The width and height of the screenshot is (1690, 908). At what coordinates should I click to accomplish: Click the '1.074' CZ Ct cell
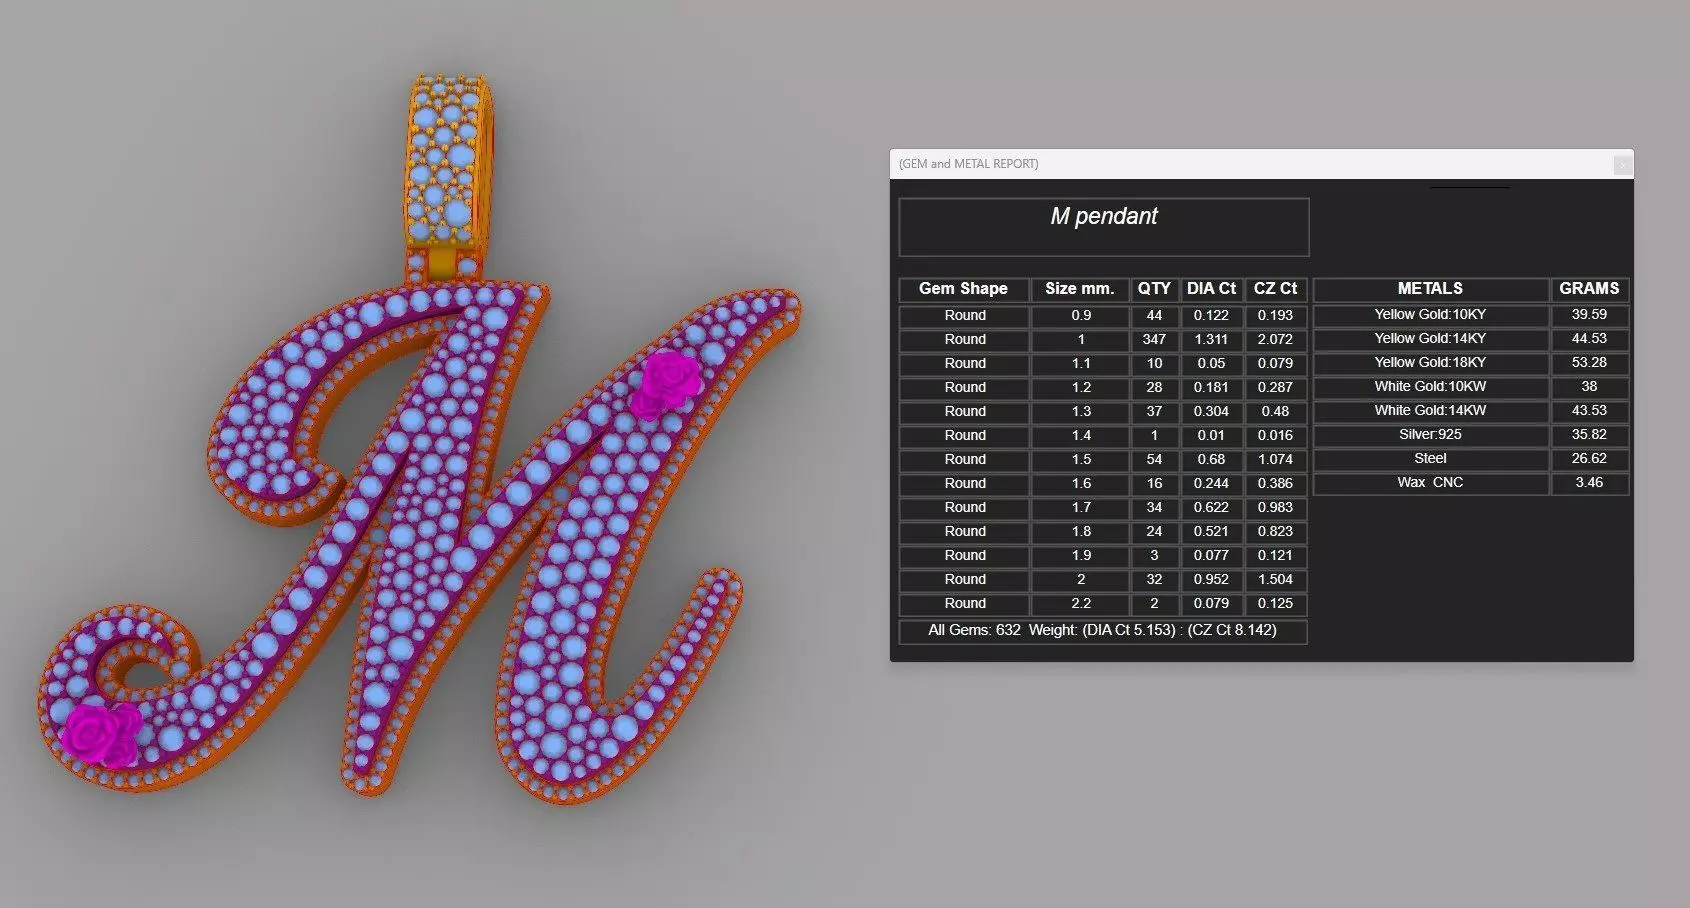[1276, 460]
